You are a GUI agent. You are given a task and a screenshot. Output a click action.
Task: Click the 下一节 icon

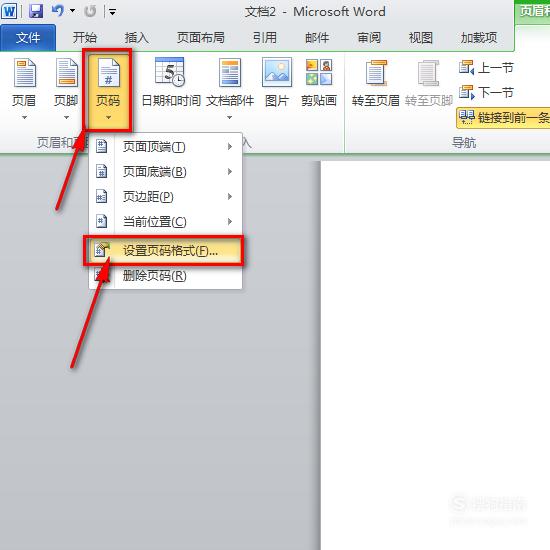(x=467, y=93)
